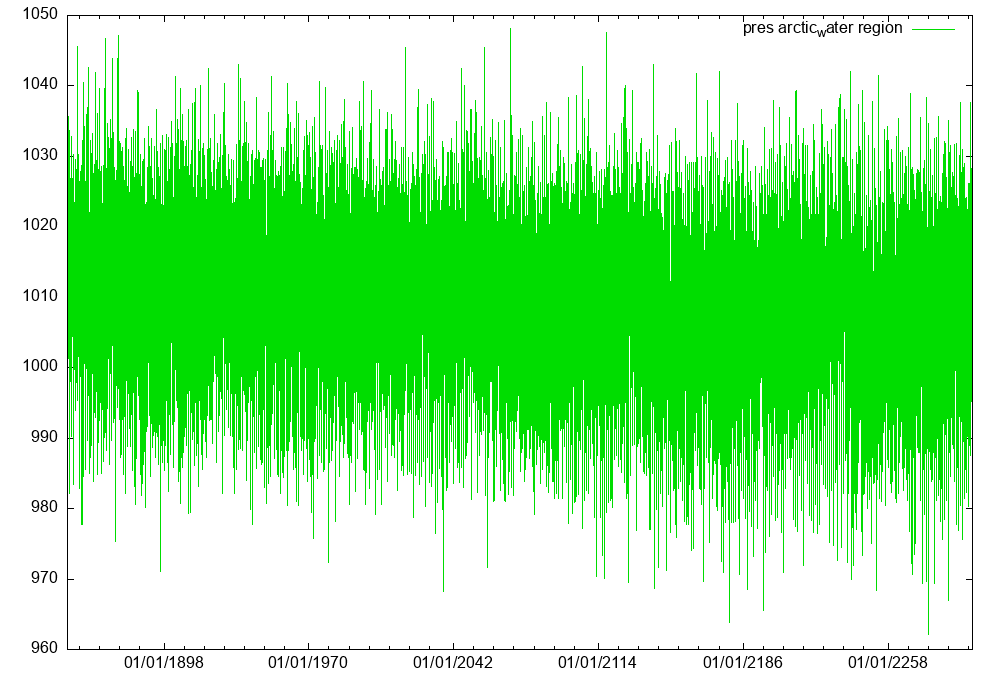
Task: Click the x-axis date 01/01/2258
Action: (x=887, y=663)
